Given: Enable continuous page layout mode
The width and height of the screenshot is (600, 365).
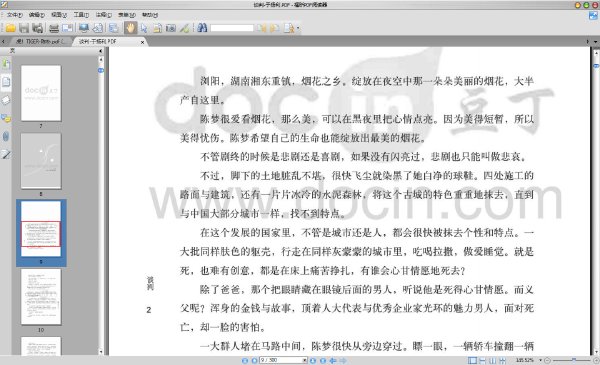Looking at the screenshot, I should (x=483, y=360).
